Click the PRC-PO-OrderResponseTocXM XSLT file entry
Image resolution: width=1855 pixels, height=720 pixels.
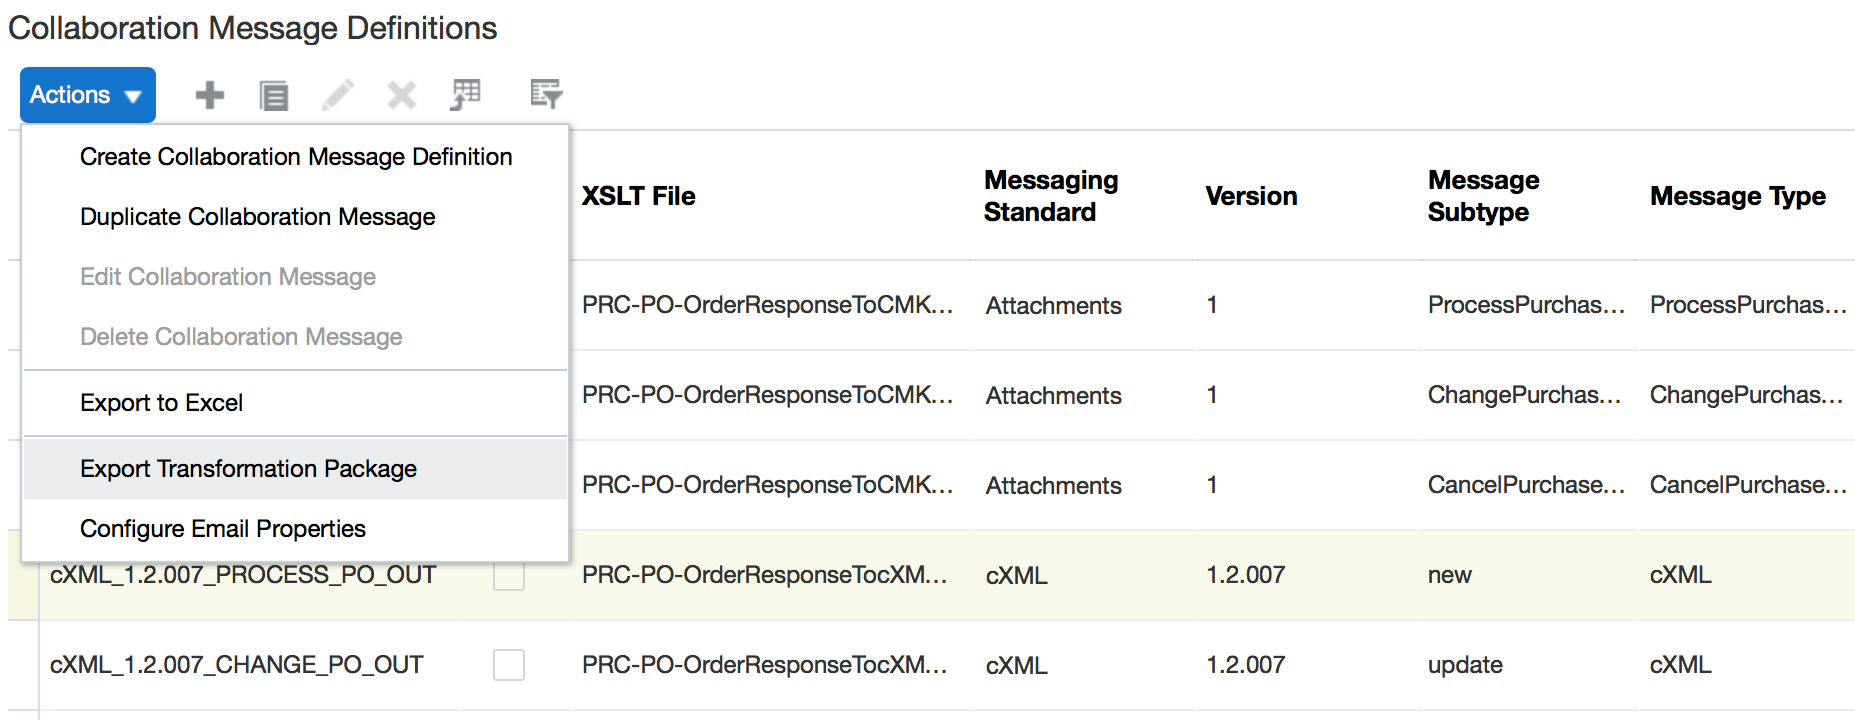coord(765,575)
